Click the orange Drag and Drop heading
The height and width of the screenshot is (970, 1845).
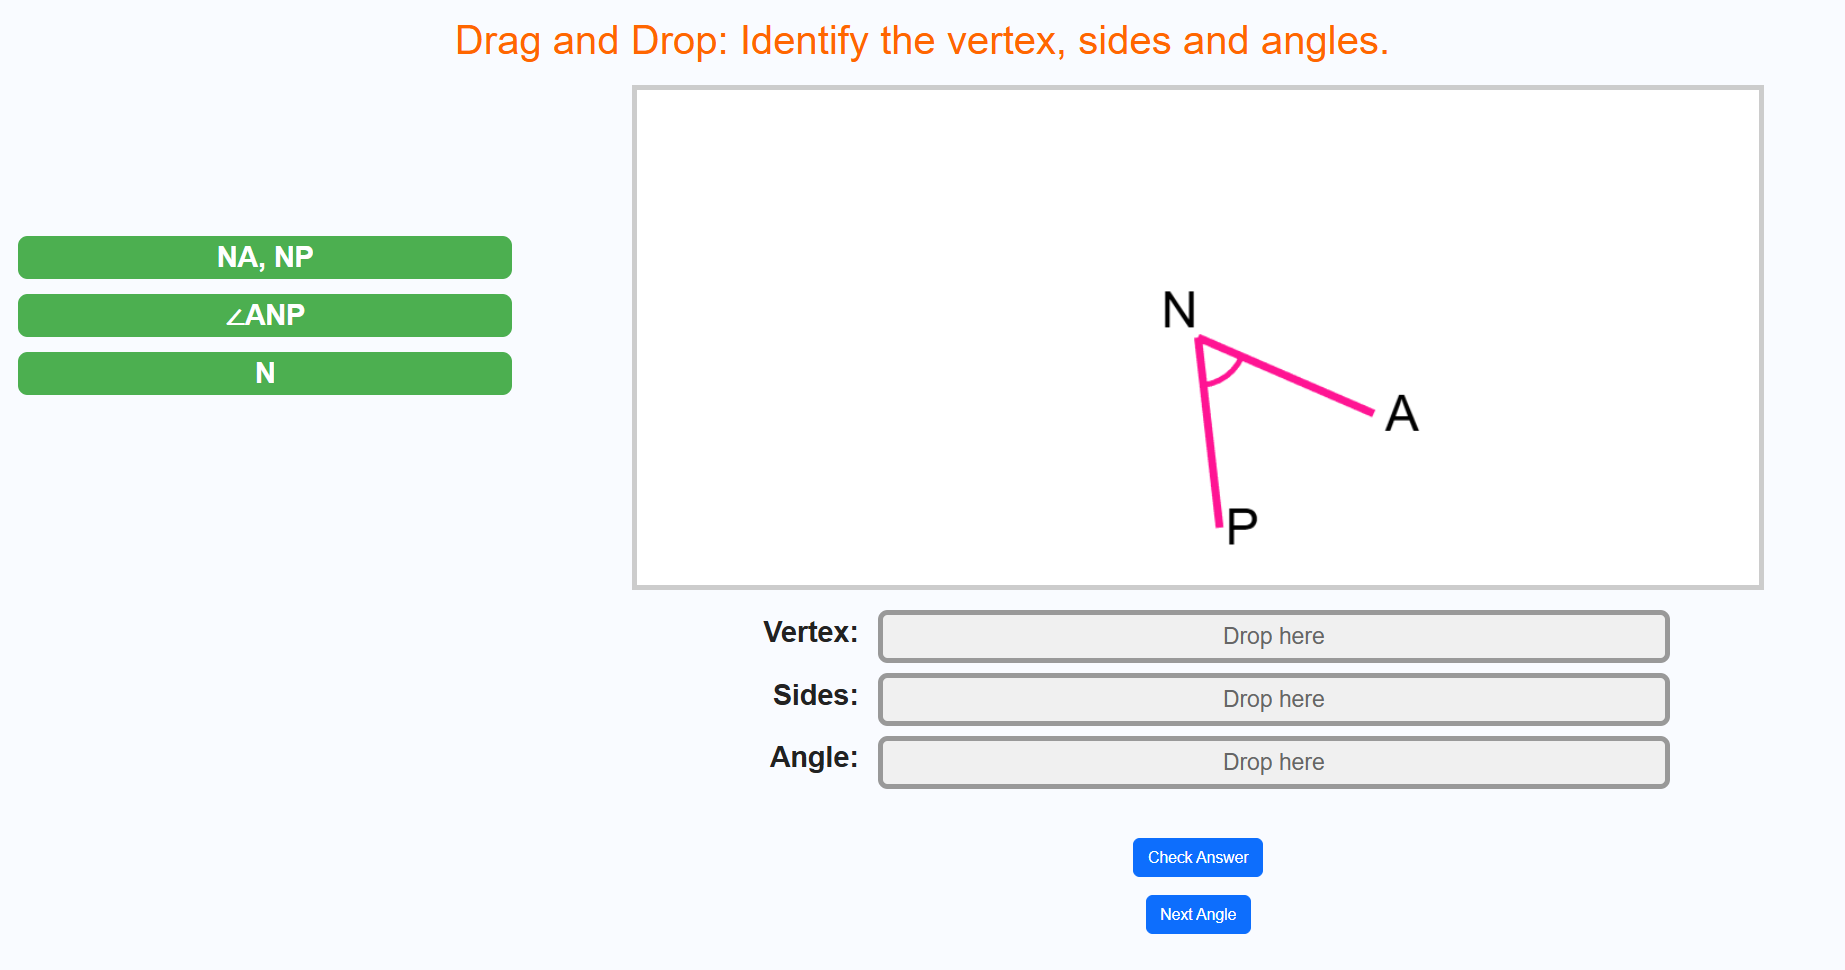click(921, 41)
